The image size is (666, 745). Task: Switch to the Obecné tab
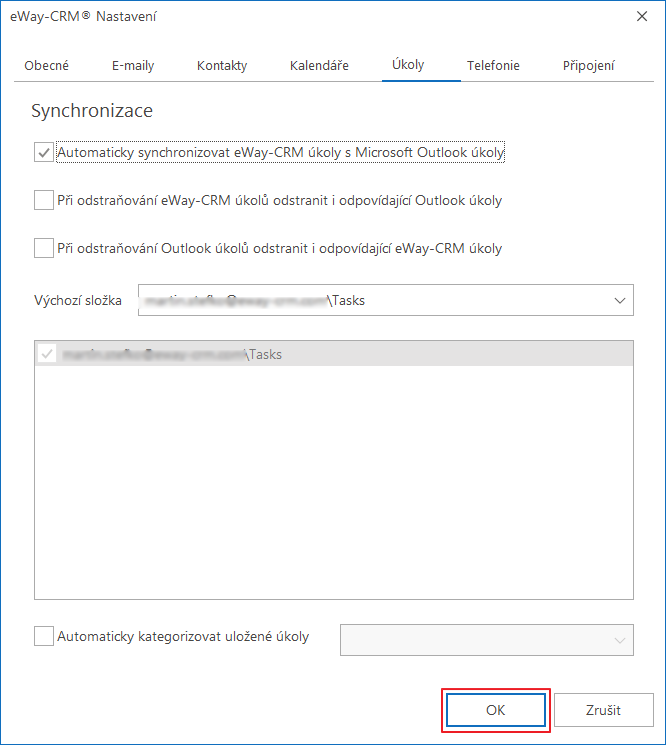47,66
